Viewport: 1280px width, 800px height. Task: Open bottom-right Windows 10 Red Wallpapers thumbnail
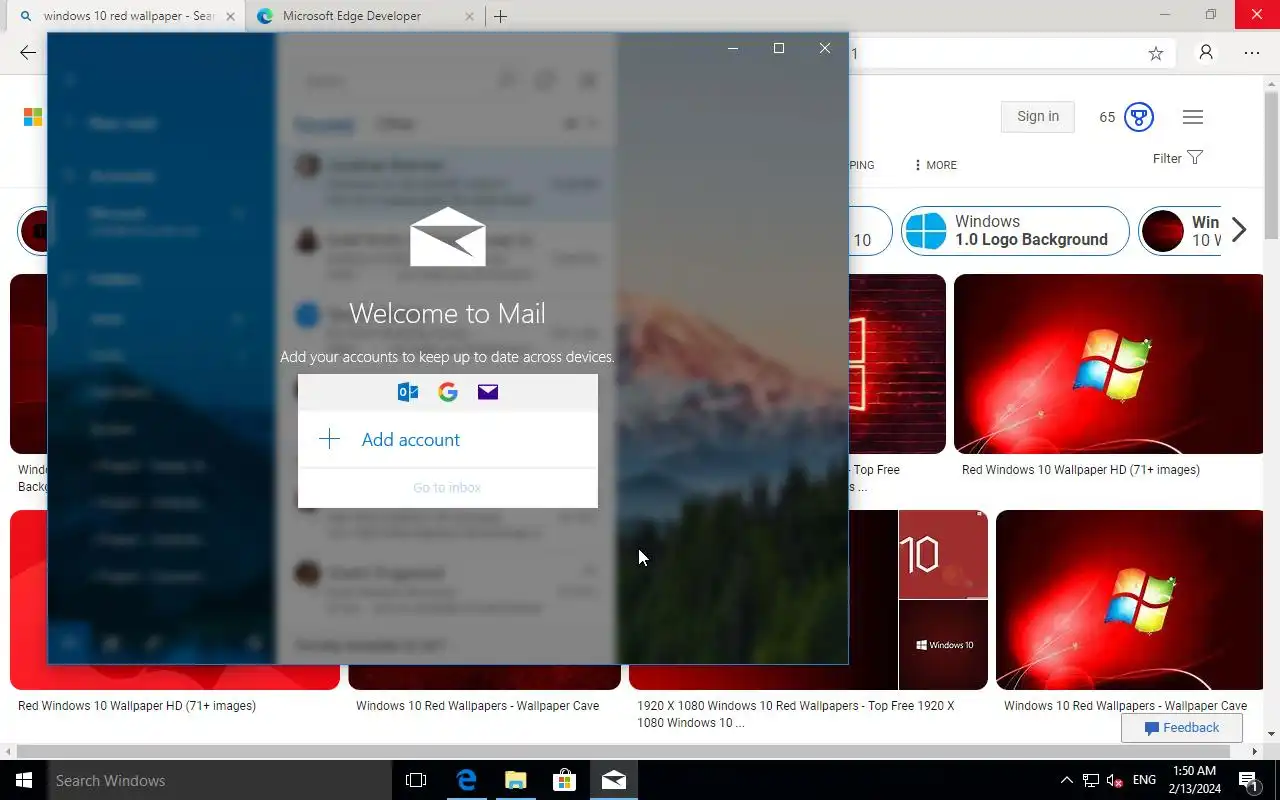click(1129, 600)
